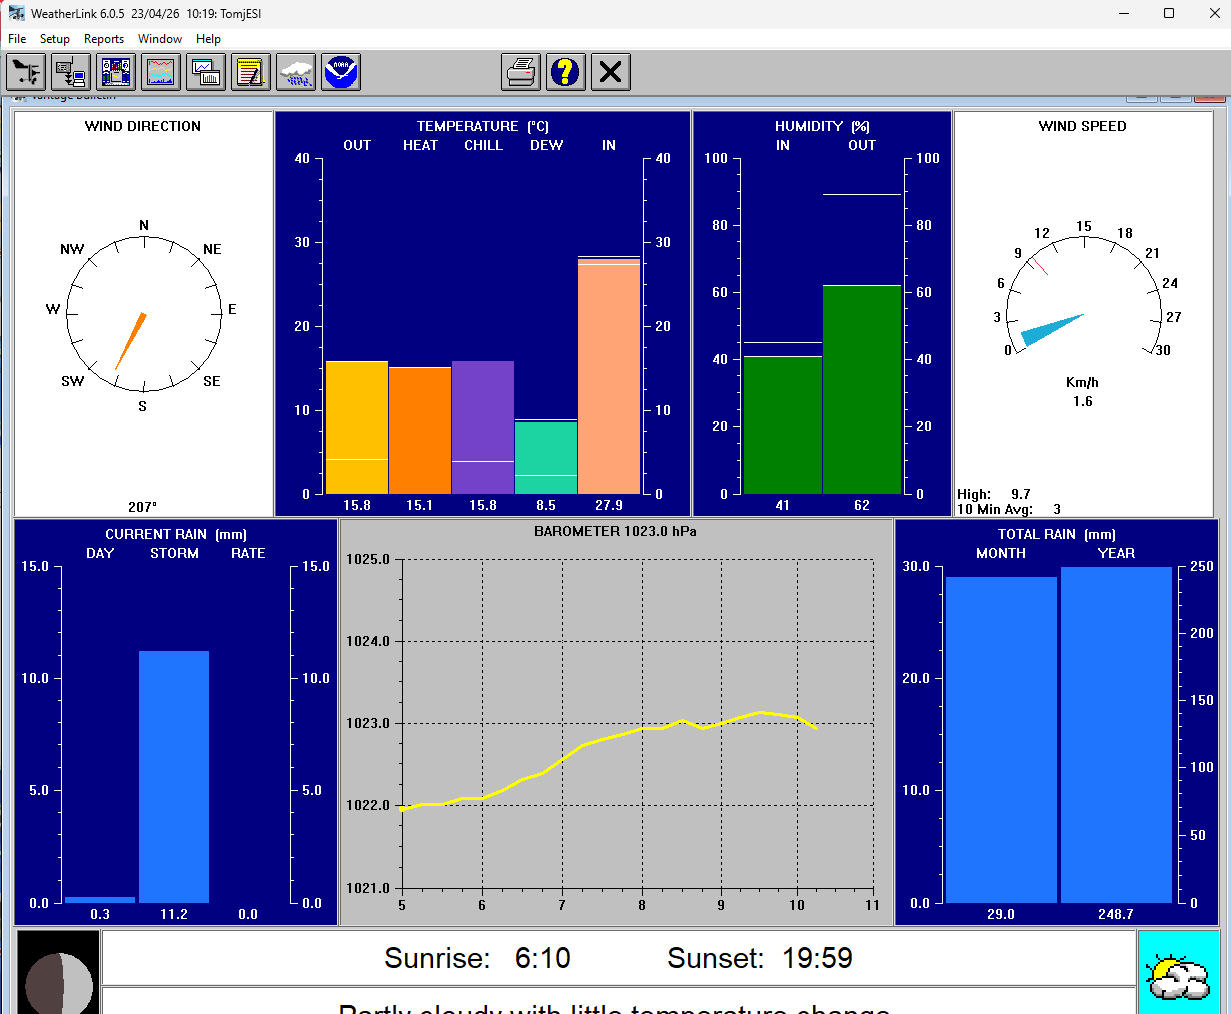Open the Setup menu
This screenshot has height=1014, width=1231.
tap(55, 39)
